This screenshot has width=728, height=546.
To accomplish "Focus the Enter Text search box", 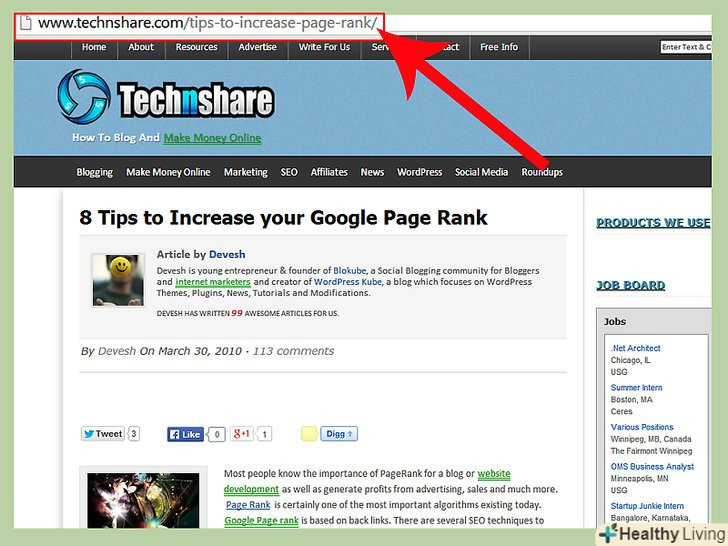I will point(686,47).
